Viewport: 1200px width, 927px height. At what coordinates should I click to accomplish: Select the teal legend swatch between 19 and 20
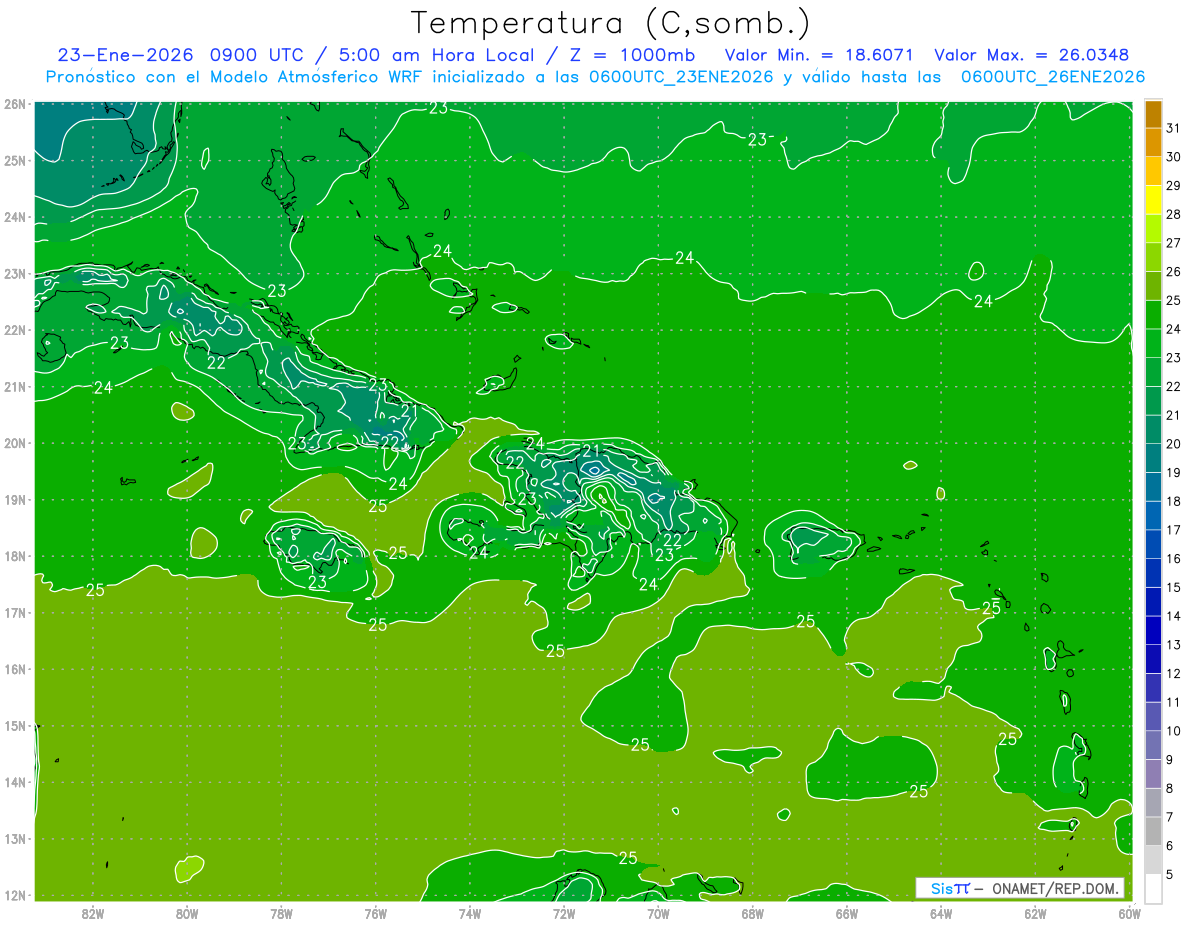[1153, 458]
